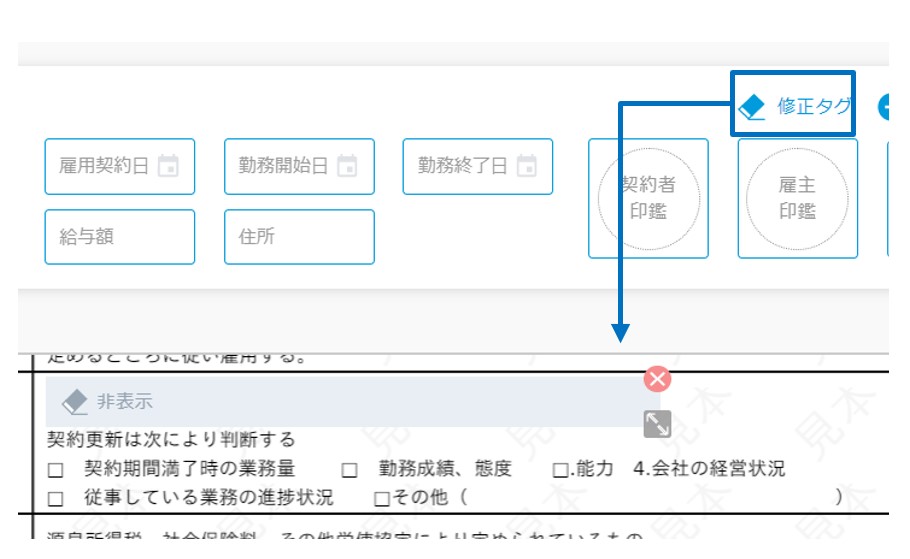910x559 pixels.
Task: Click the gray resize arrows handle icon
Action: pyautogui.click(x=657, y=424)
